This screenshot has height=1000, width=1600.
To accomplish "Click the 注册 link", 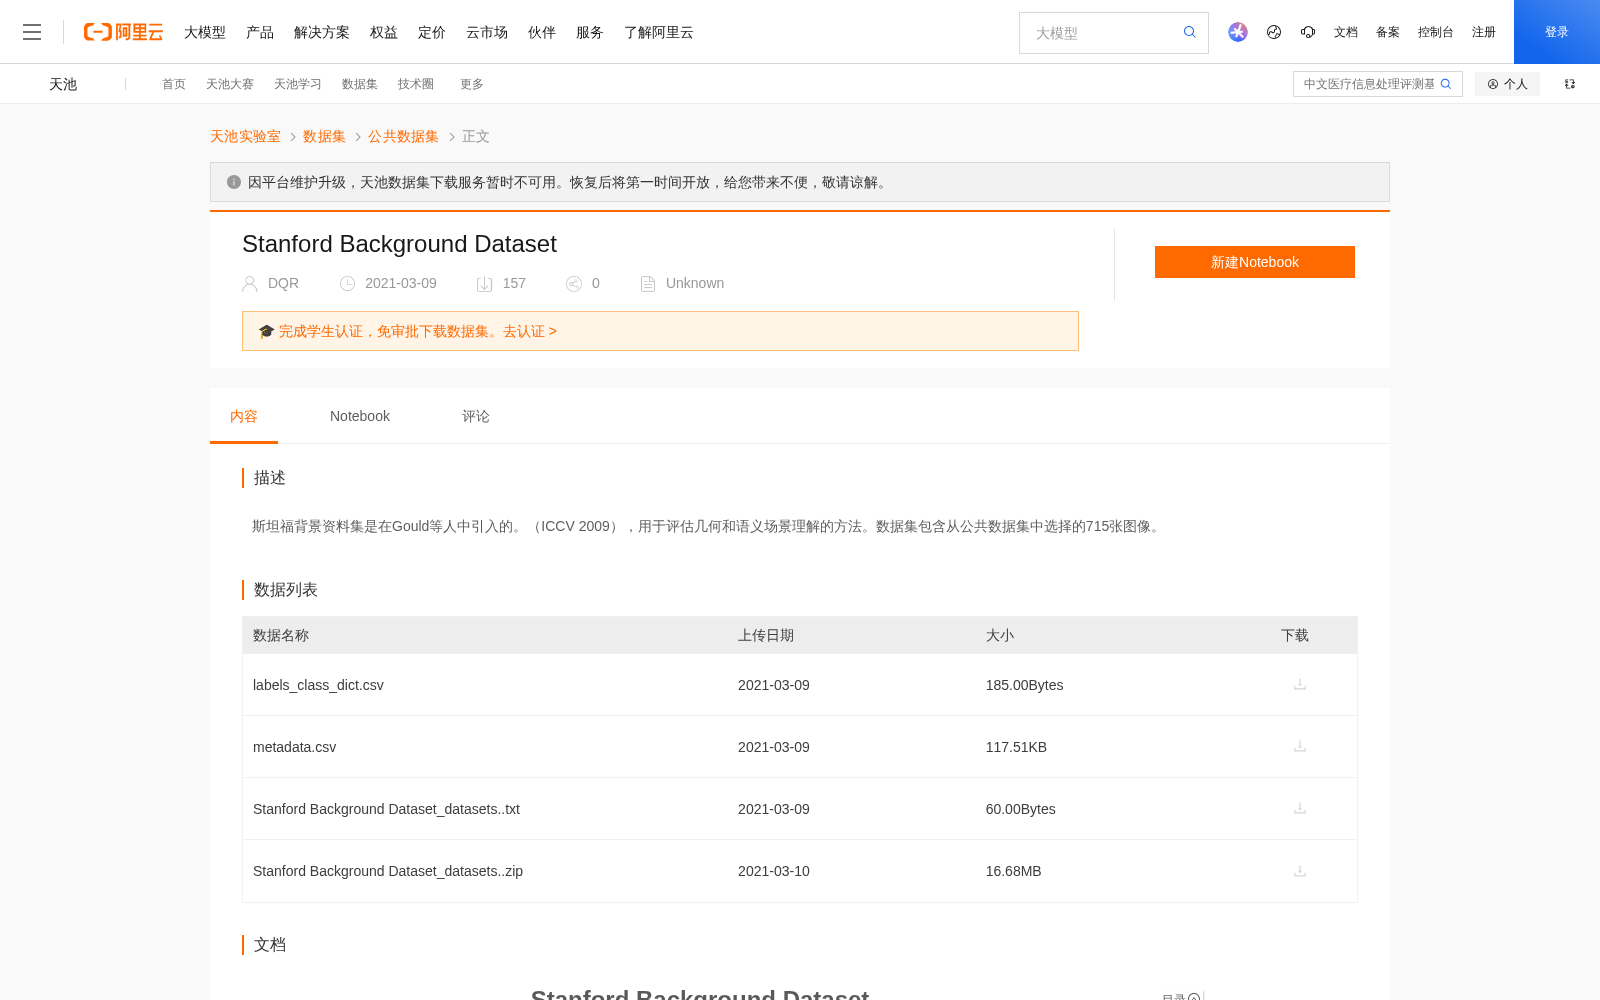I will 1484,32.
